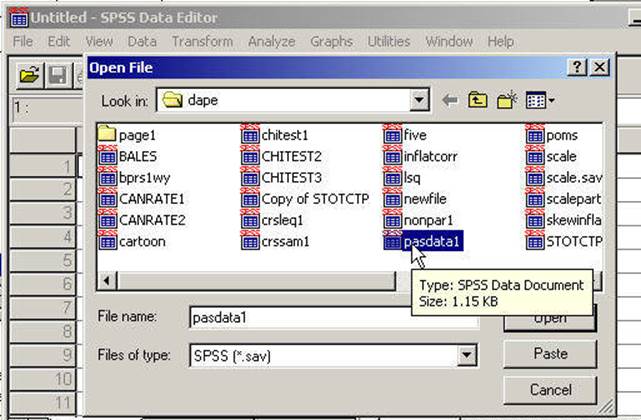Select the cartoon data file
The width and height of the screenshot is (641, 420).
(x=132, y=241)
